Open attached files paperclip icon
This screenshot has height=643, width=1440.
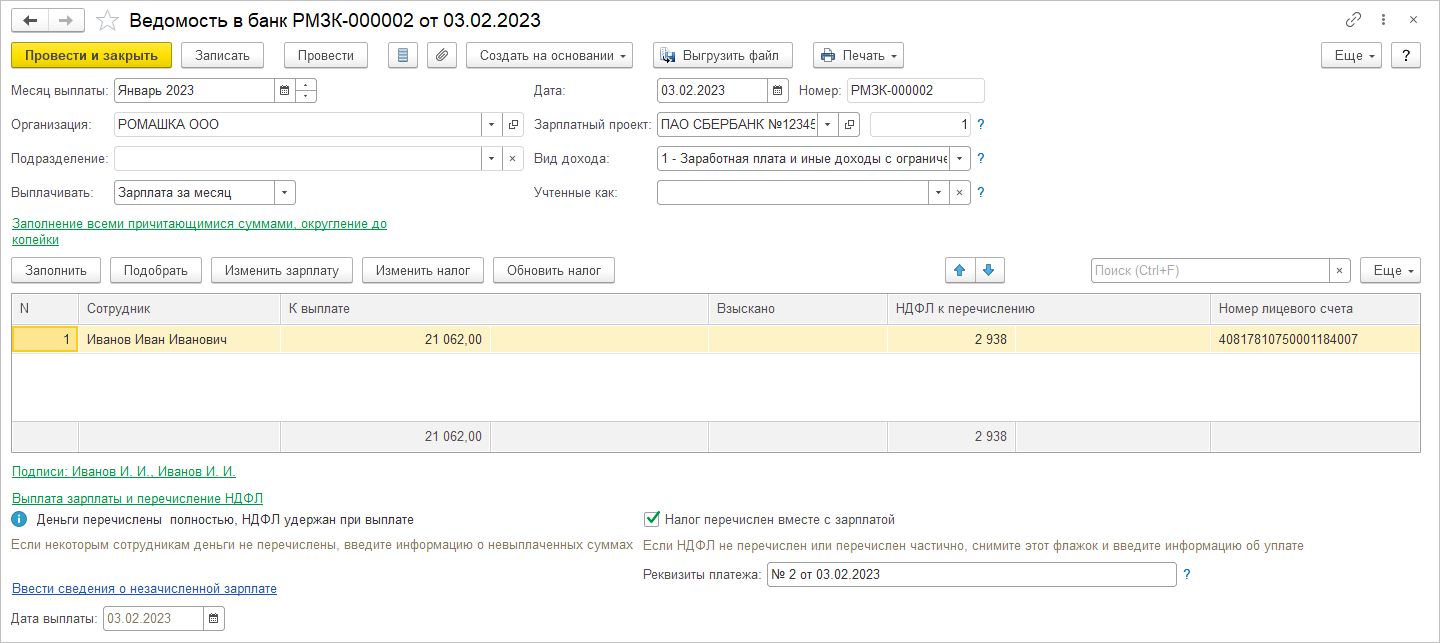click(x=442, y=55)
